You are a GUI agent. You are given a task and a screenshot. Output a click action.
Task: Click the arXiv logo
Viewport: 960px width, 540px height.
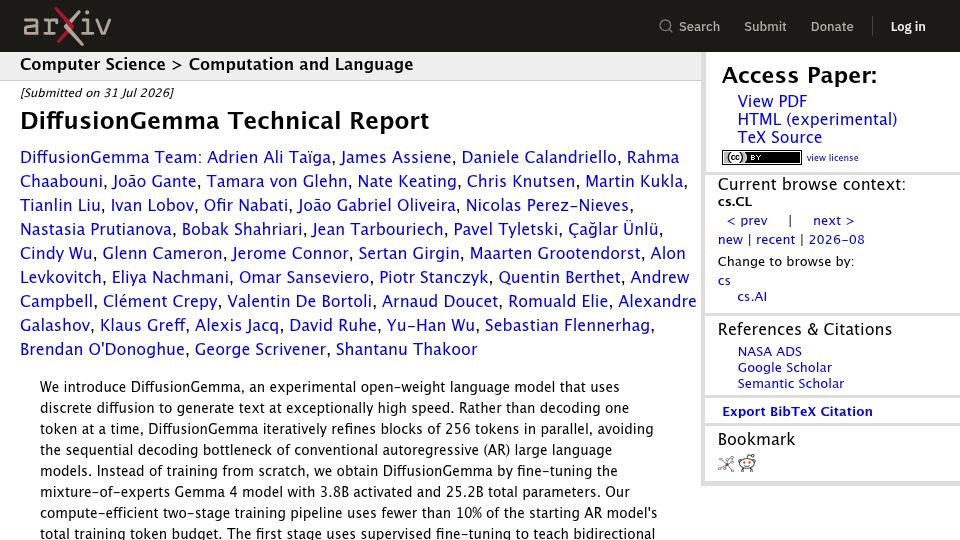(x=67, y=26)
